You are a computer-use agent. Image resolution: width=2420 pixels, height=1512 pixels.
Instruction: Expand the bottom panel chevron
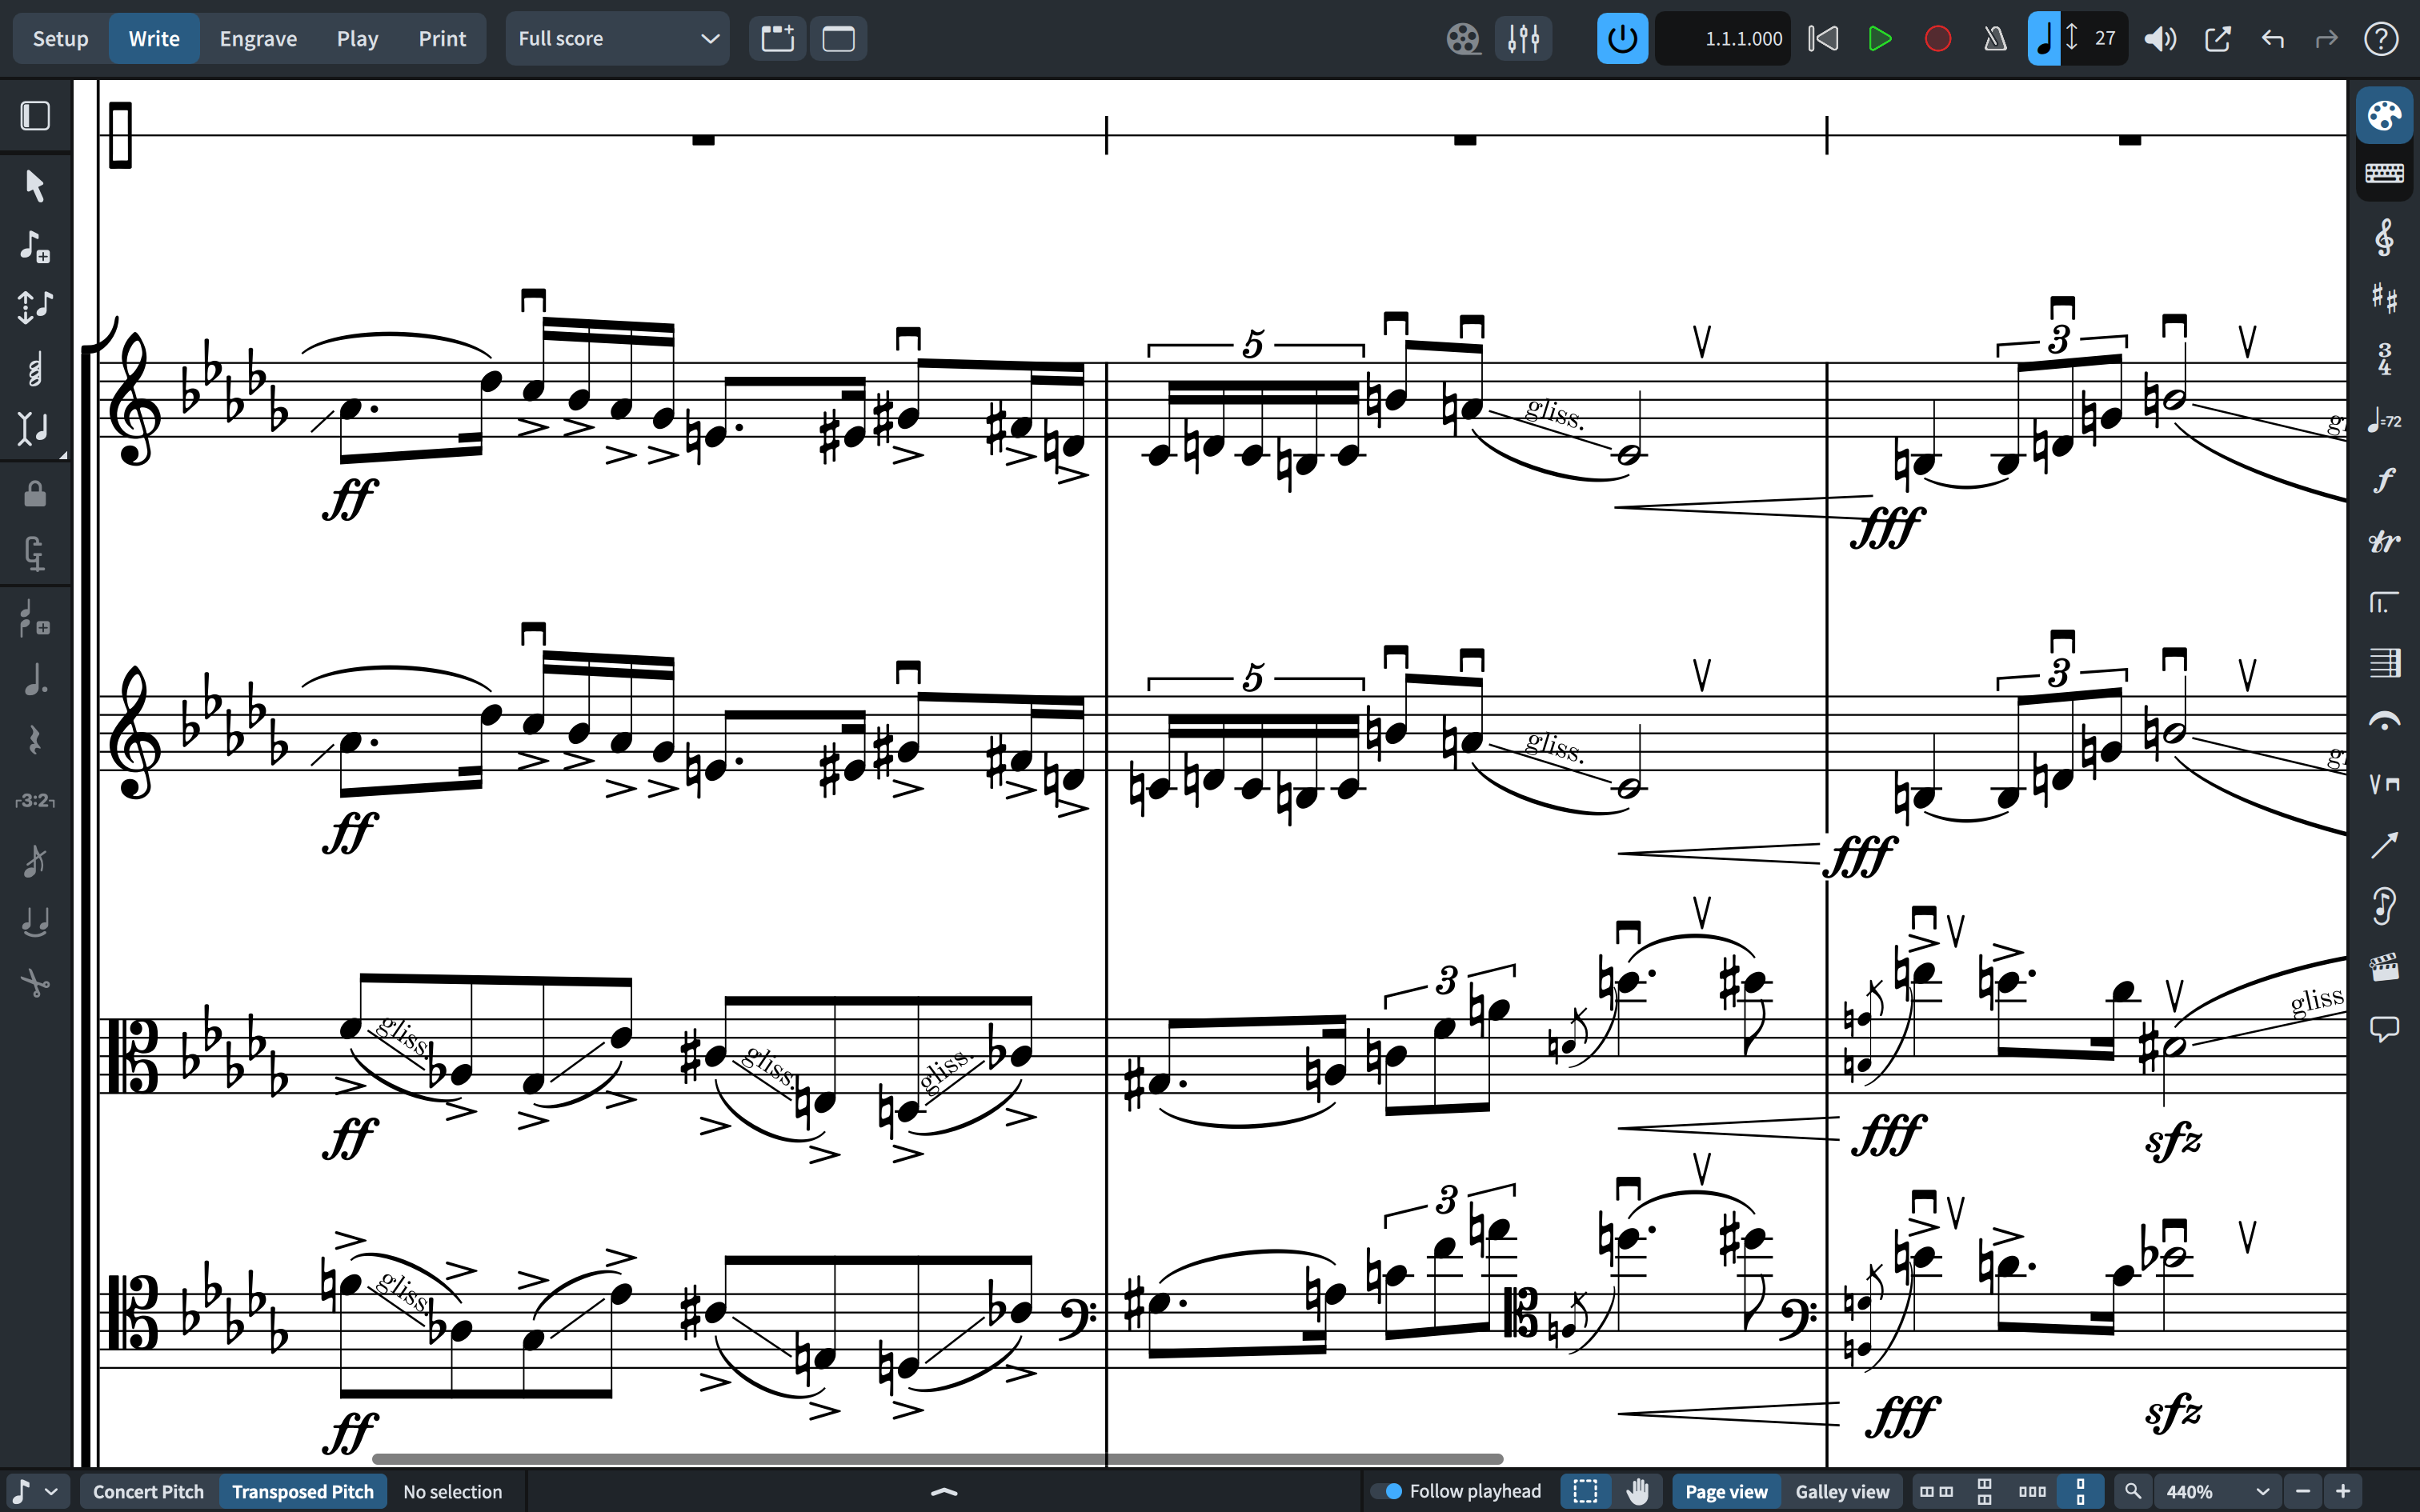[943, 1491]
